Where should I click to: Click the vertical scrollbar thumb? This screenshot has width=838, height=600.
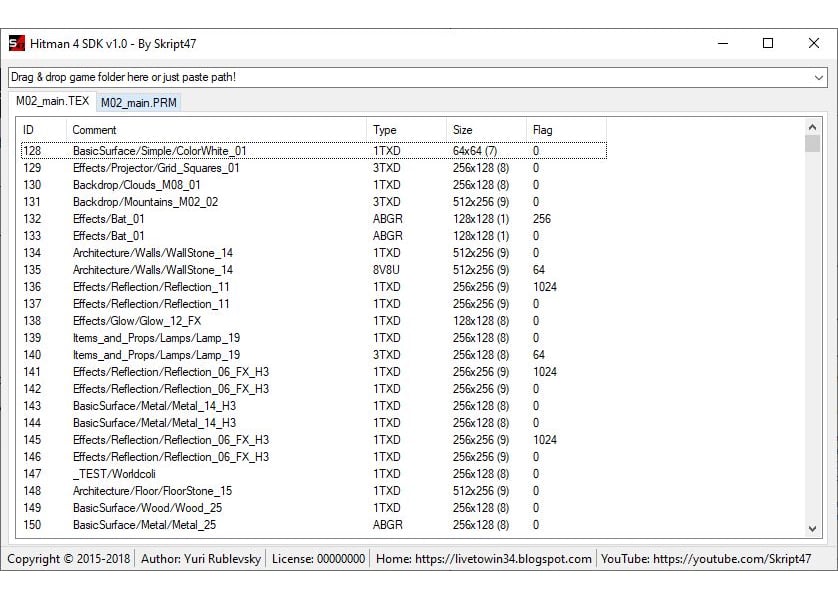(x=812, y=144)
